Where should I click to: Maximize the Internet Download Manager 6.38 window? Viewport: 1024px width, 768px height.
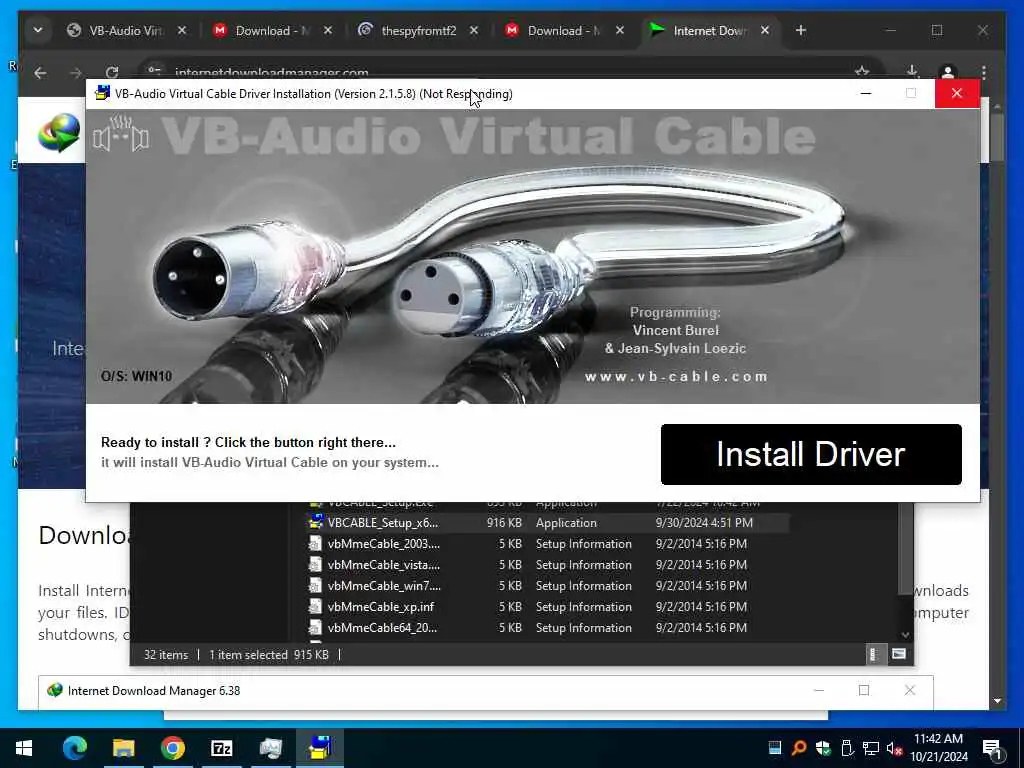tap(864, 690)
